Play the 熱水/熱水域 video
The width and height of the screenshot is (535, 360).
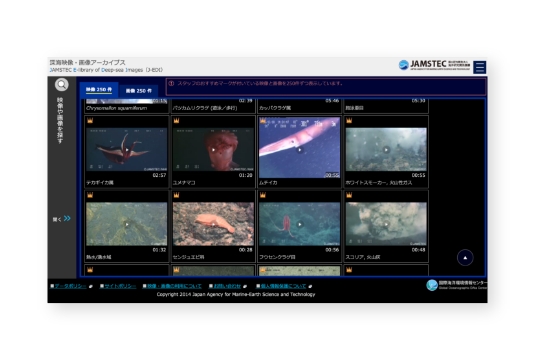[127, 224]
